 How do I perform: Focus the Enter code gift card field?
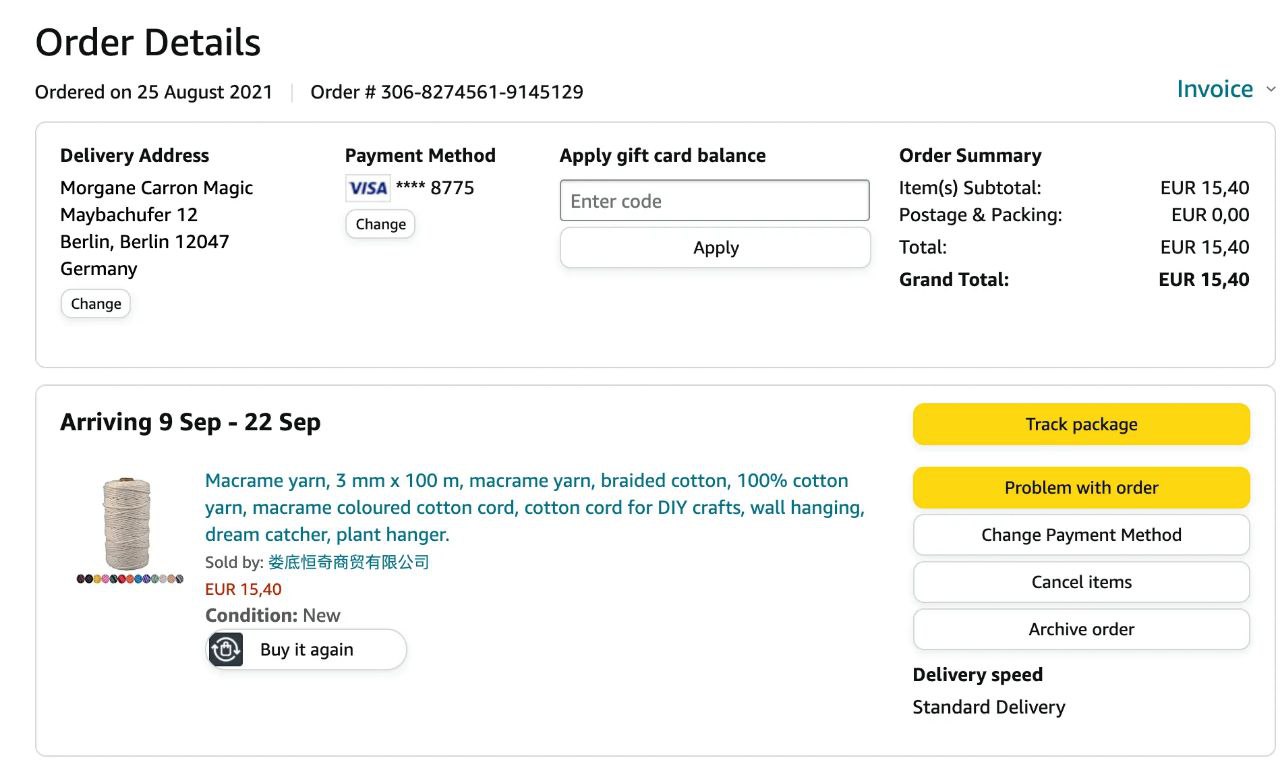714,201
